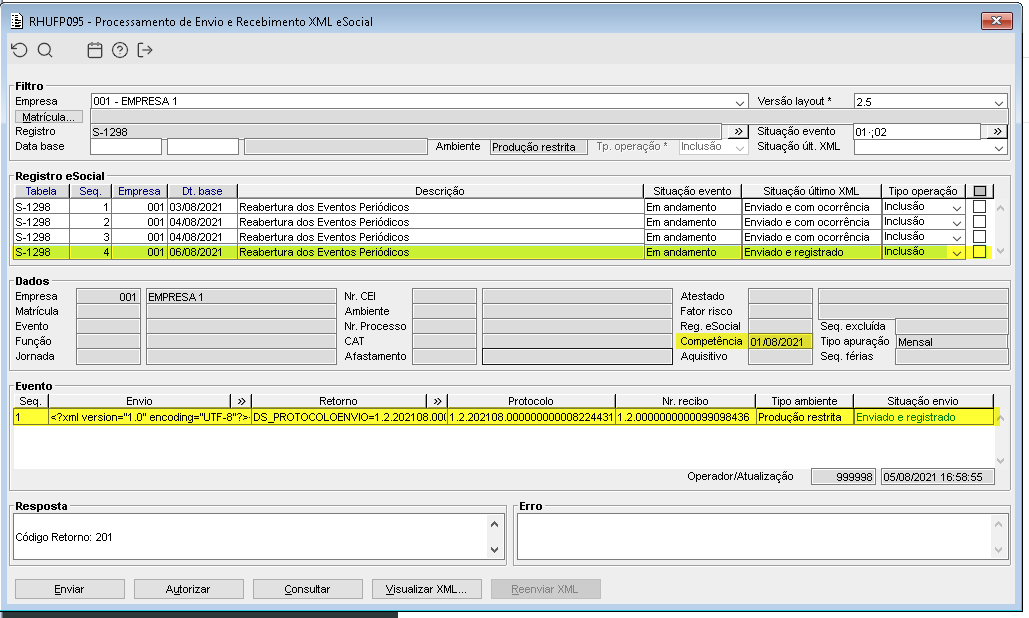The width and height of the screenshot is (1029, 618).
Task: Click the Registro field showing S-1298
Action: 406,132
